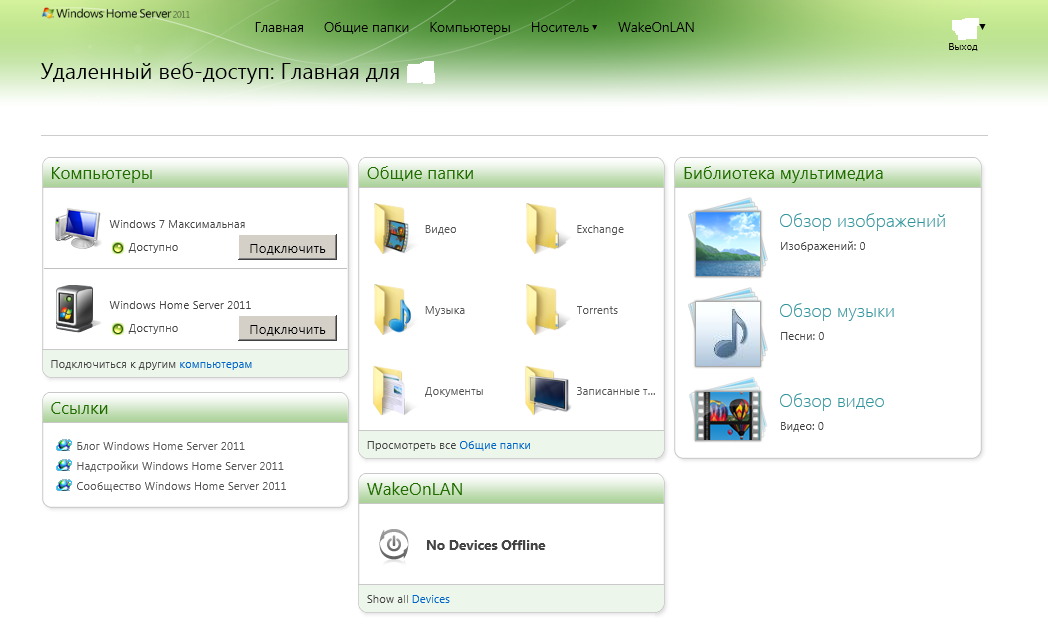The image size is (1048, 643).
Task: Follow the Devices link
Action: pyautogui.click(x=430, y=599)
